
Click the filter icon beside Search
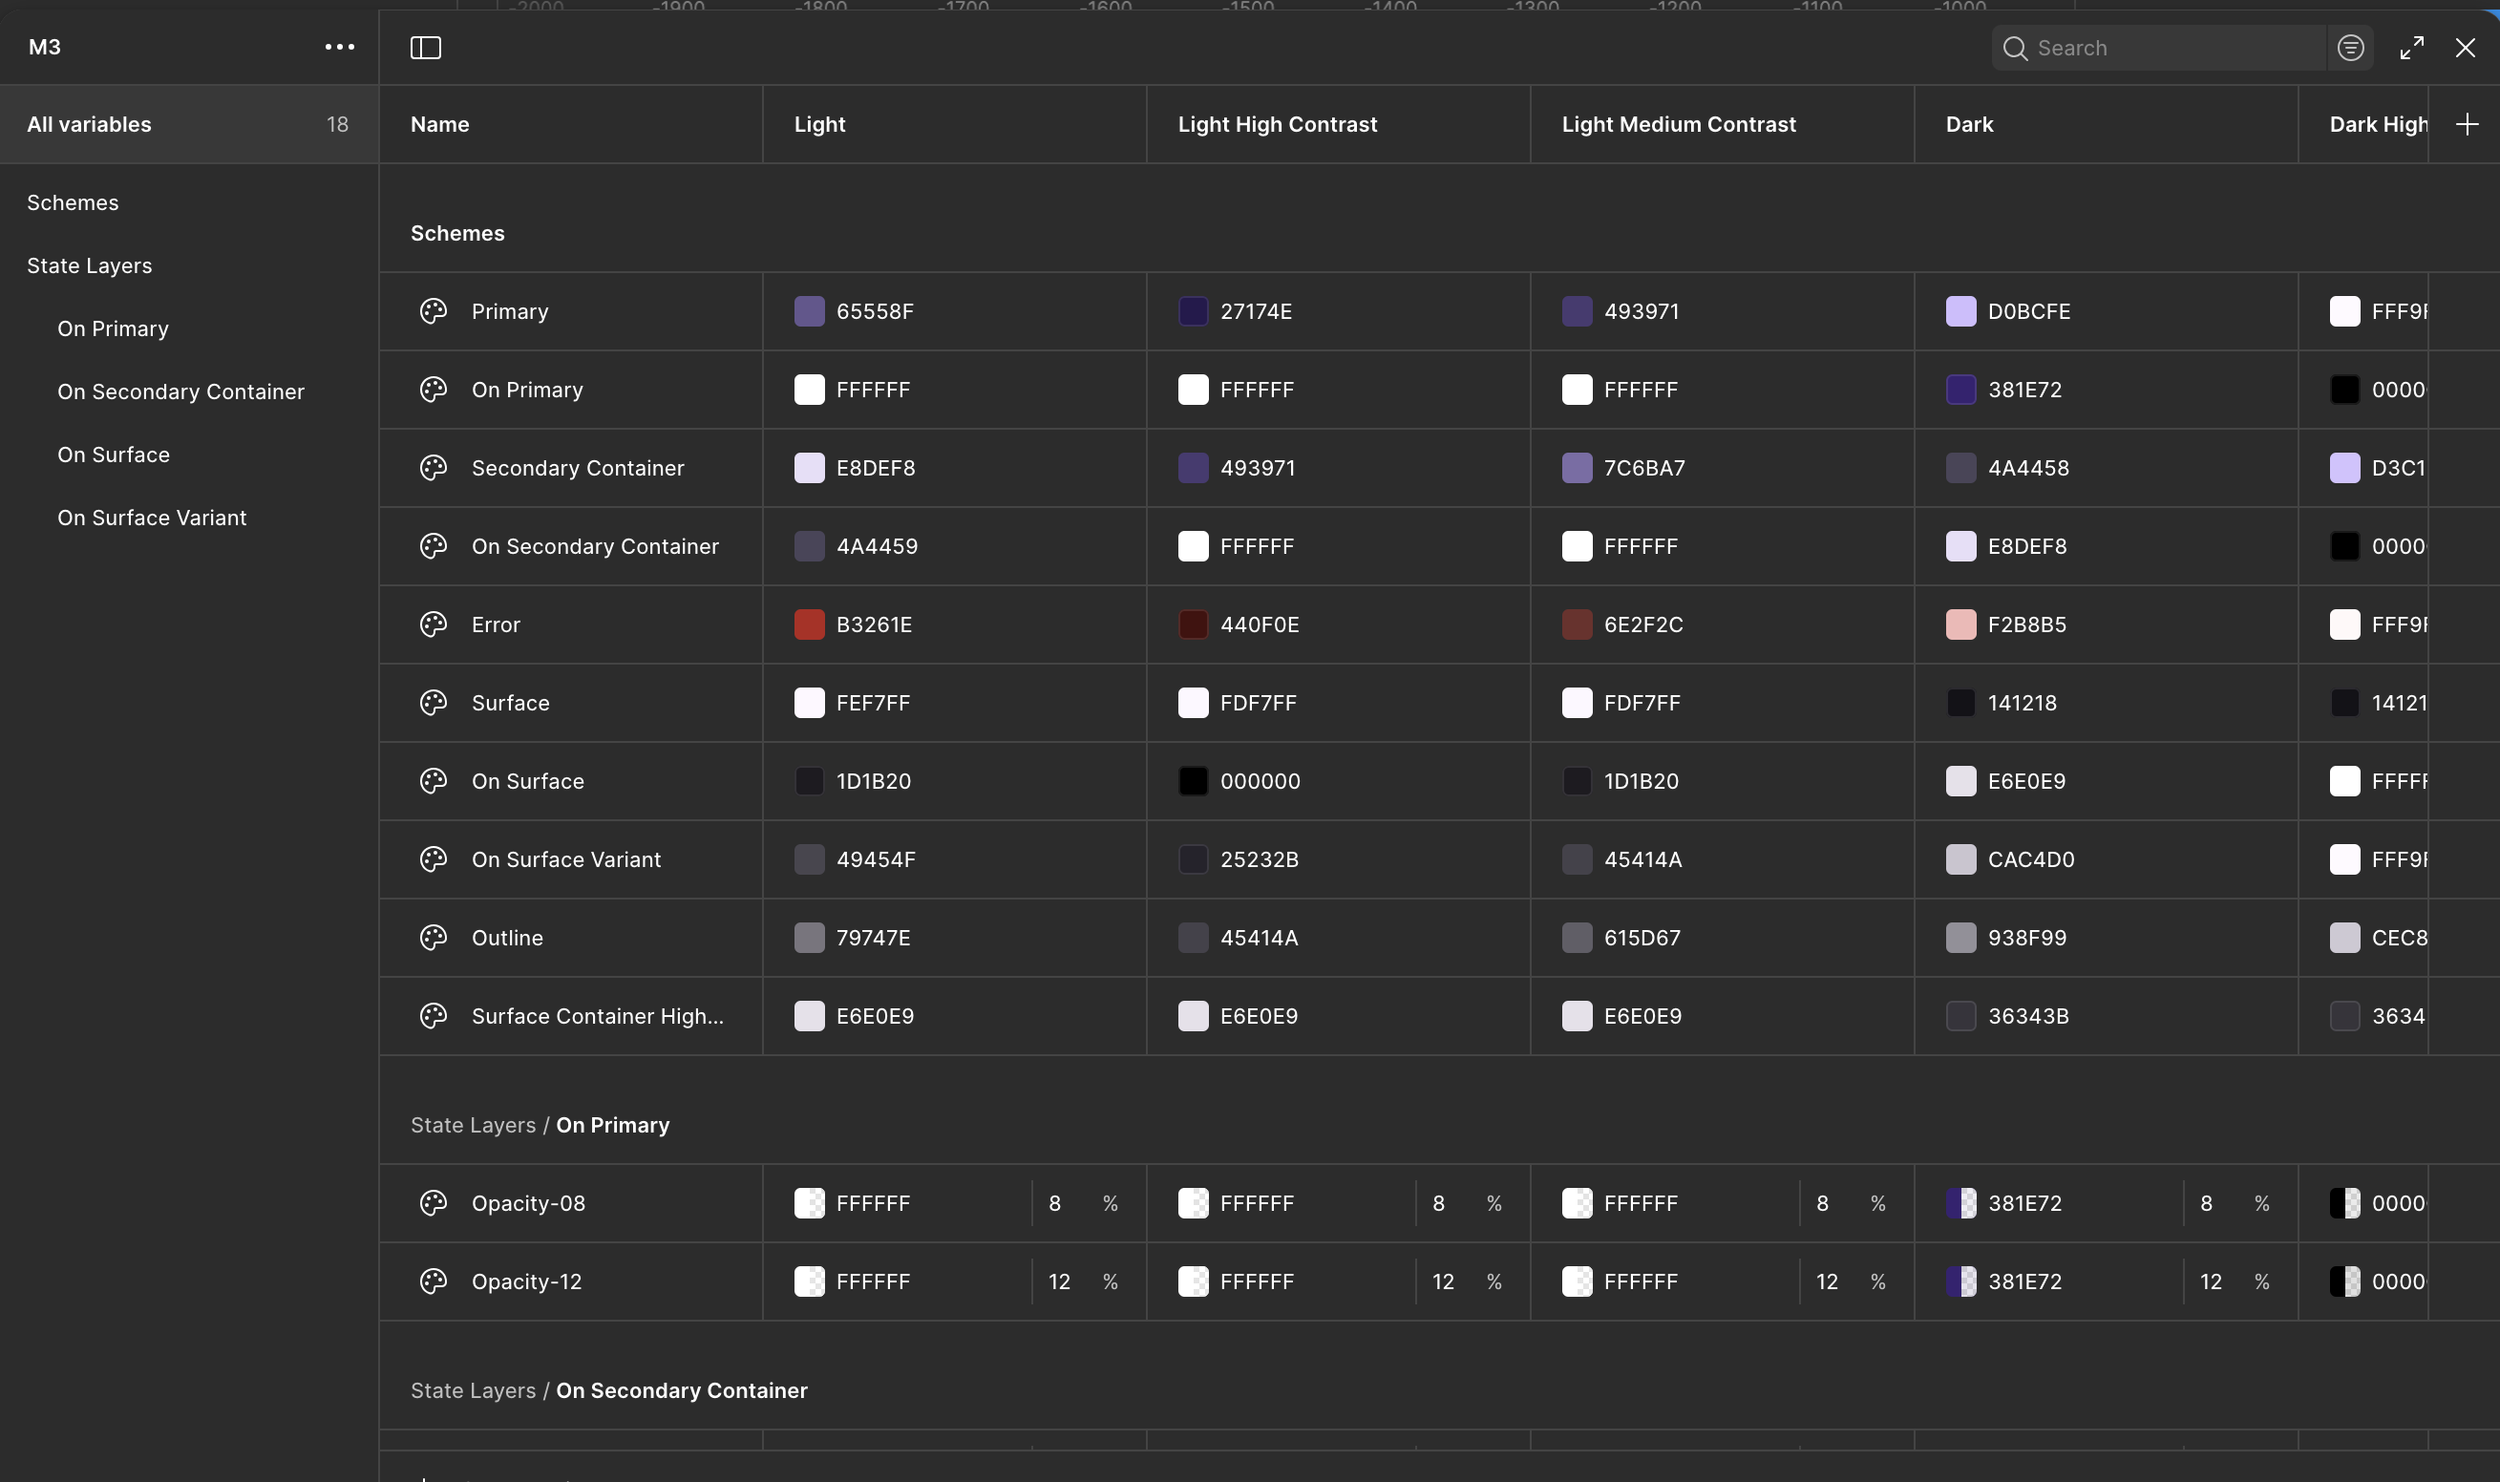click(2350, 48)
